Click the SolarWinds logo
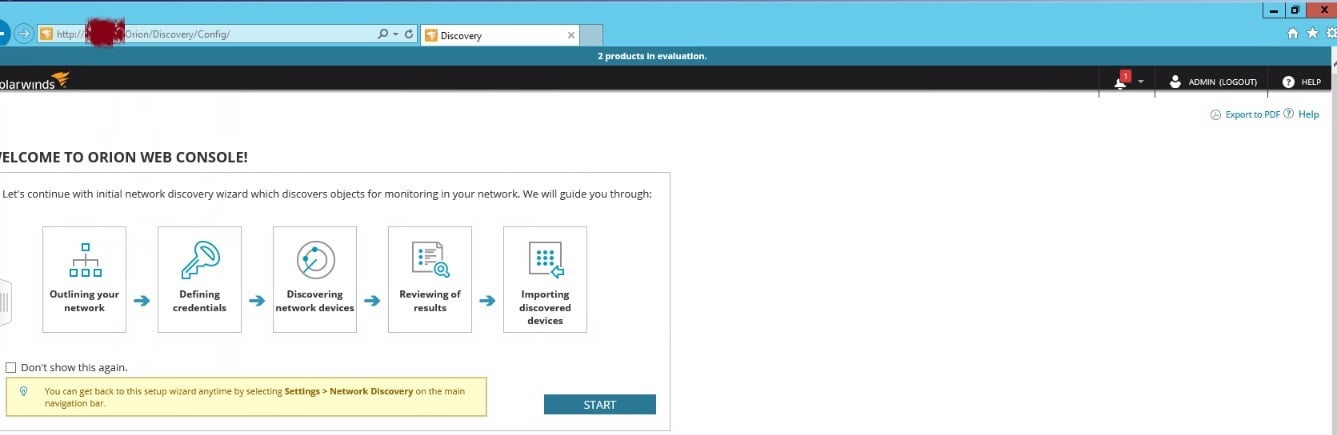1337x435 pixels. coord(34,80)
